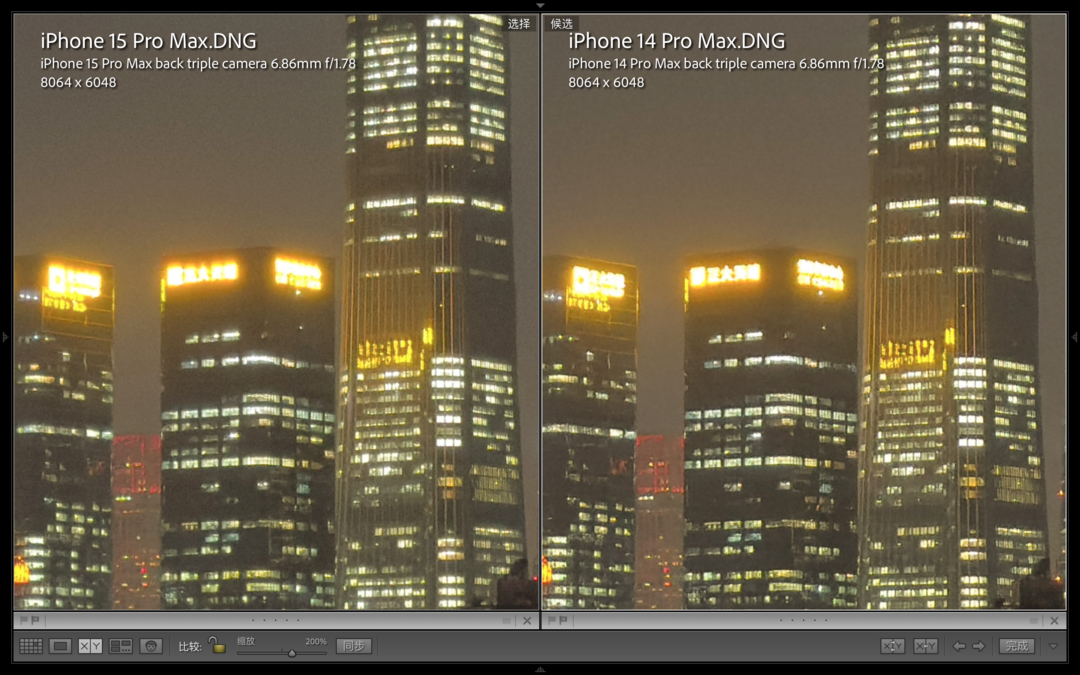The width and height of the screenshot is (1080, 675).
Task: Toggle reject flag under iPhone 14 photo
Action: click(564, 621)
